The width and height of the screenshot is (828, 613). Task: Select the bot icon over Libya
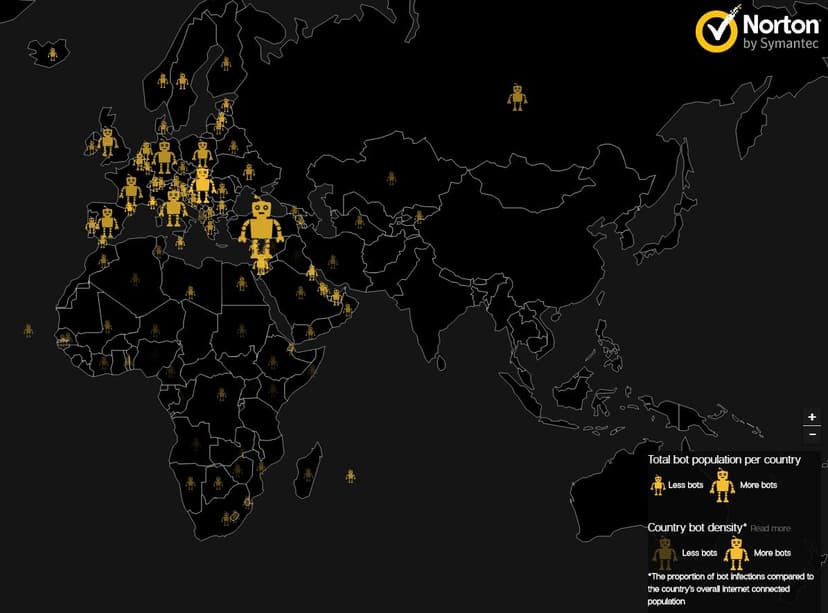(x=190, y=293)
